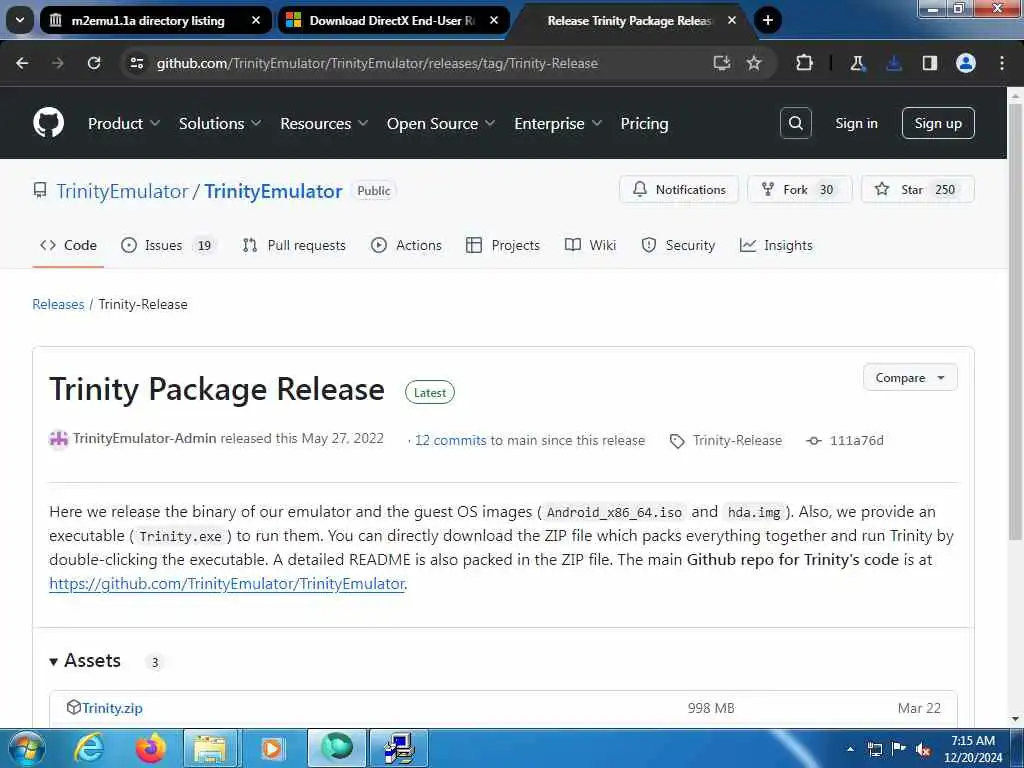This screenshot has height=768, width=1024.
Task: Open the Trinity-Release tag link
Action: [737, 441]
